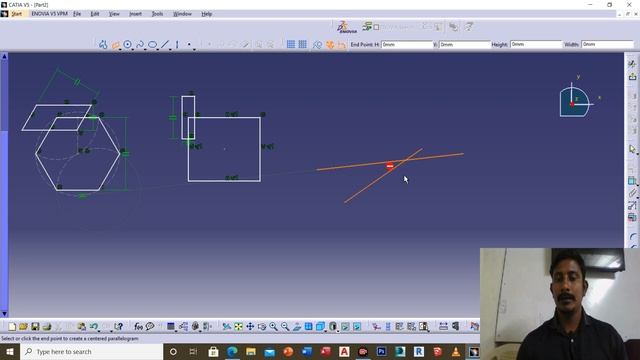Open the Tools menu
The image size is (640, 360).
click(157, 14)
